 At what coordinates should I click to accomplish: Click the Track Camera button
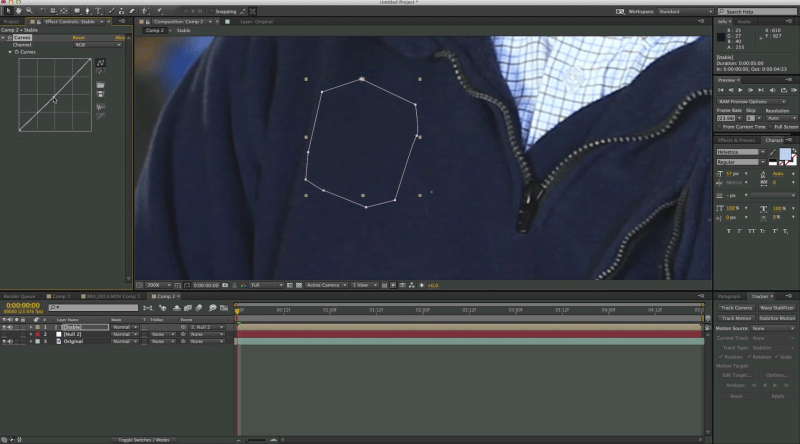[x=736, y=308]
